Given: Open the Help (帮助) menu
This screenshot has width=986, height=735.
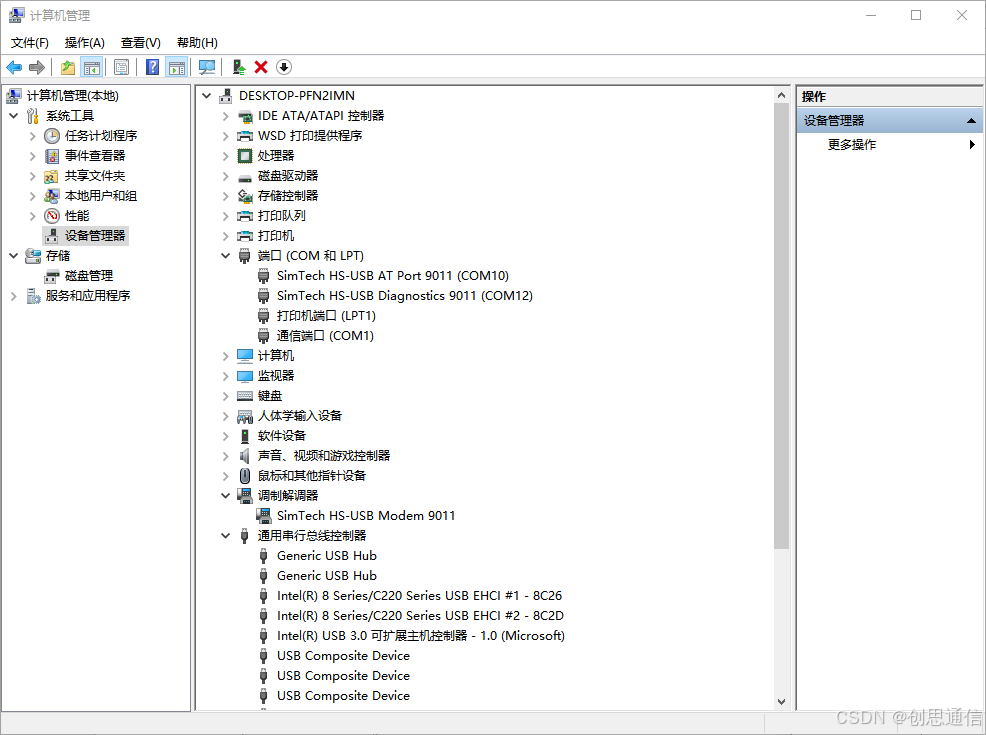Looking at the screenshot, I should (197, 43).
